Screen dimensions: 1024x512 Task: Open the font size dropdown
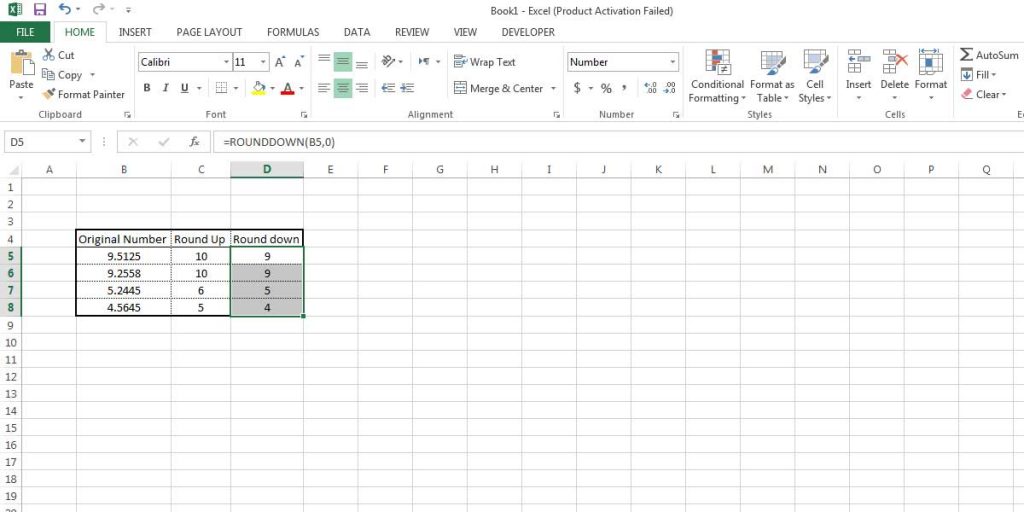tap(264, 62)
